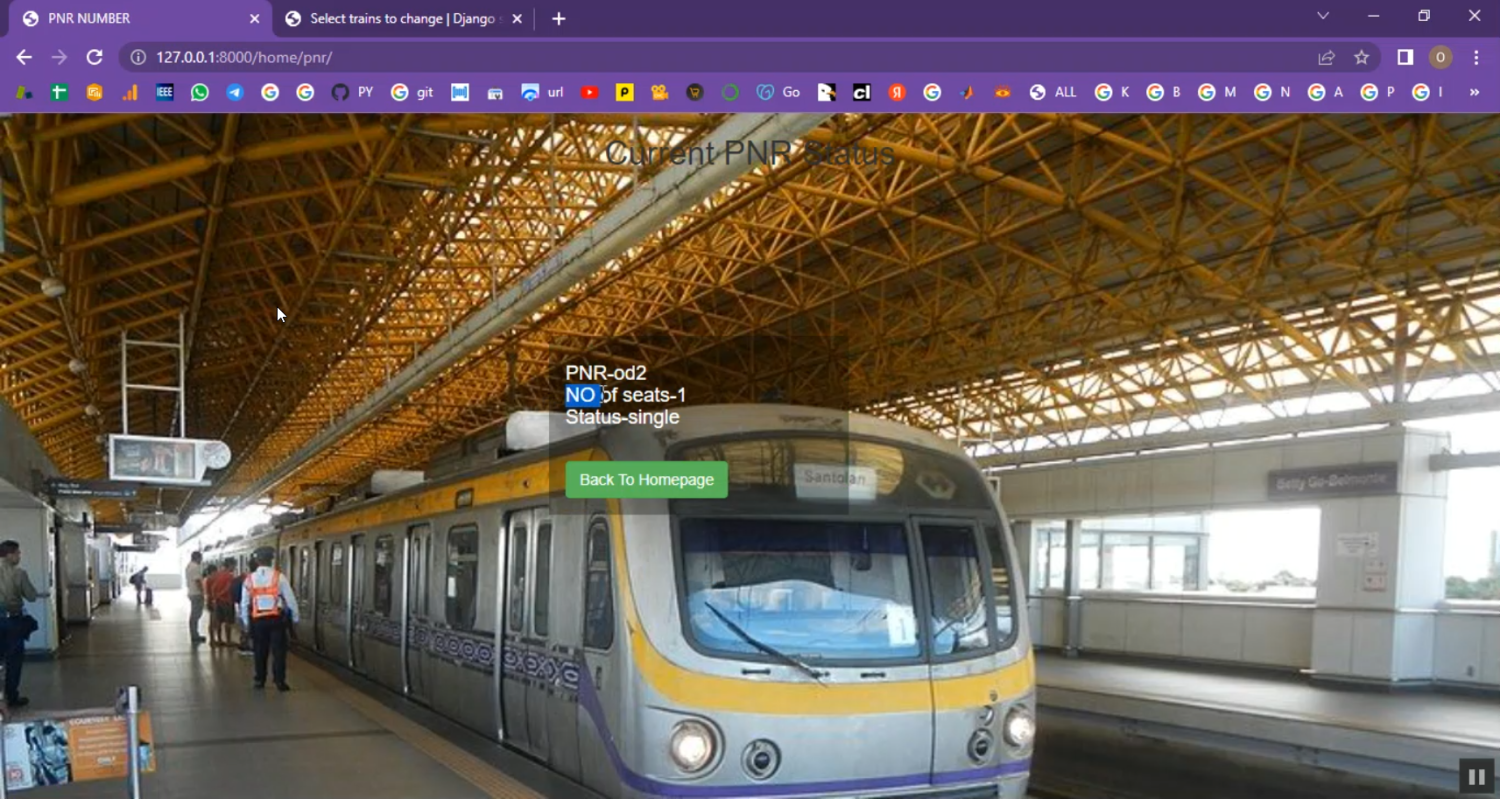
Task: Click the YouTube bookmark icon
Action: click(589, 92)
